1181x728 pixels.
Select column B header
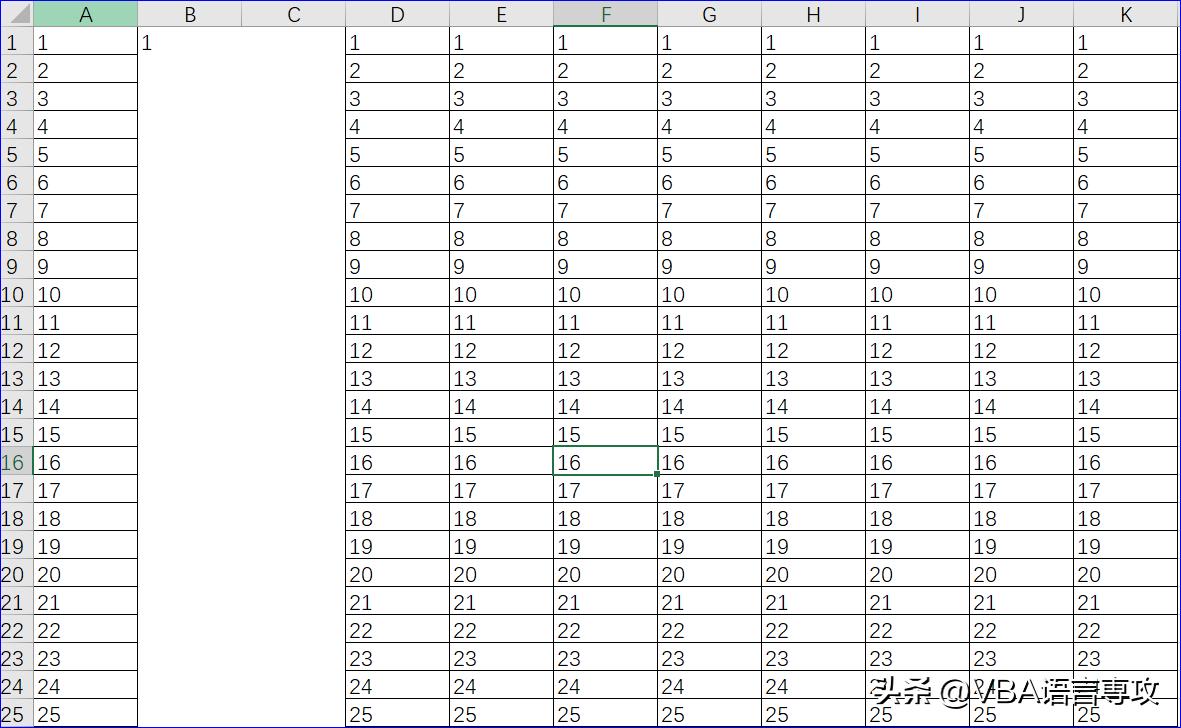(x=190, y=14)
